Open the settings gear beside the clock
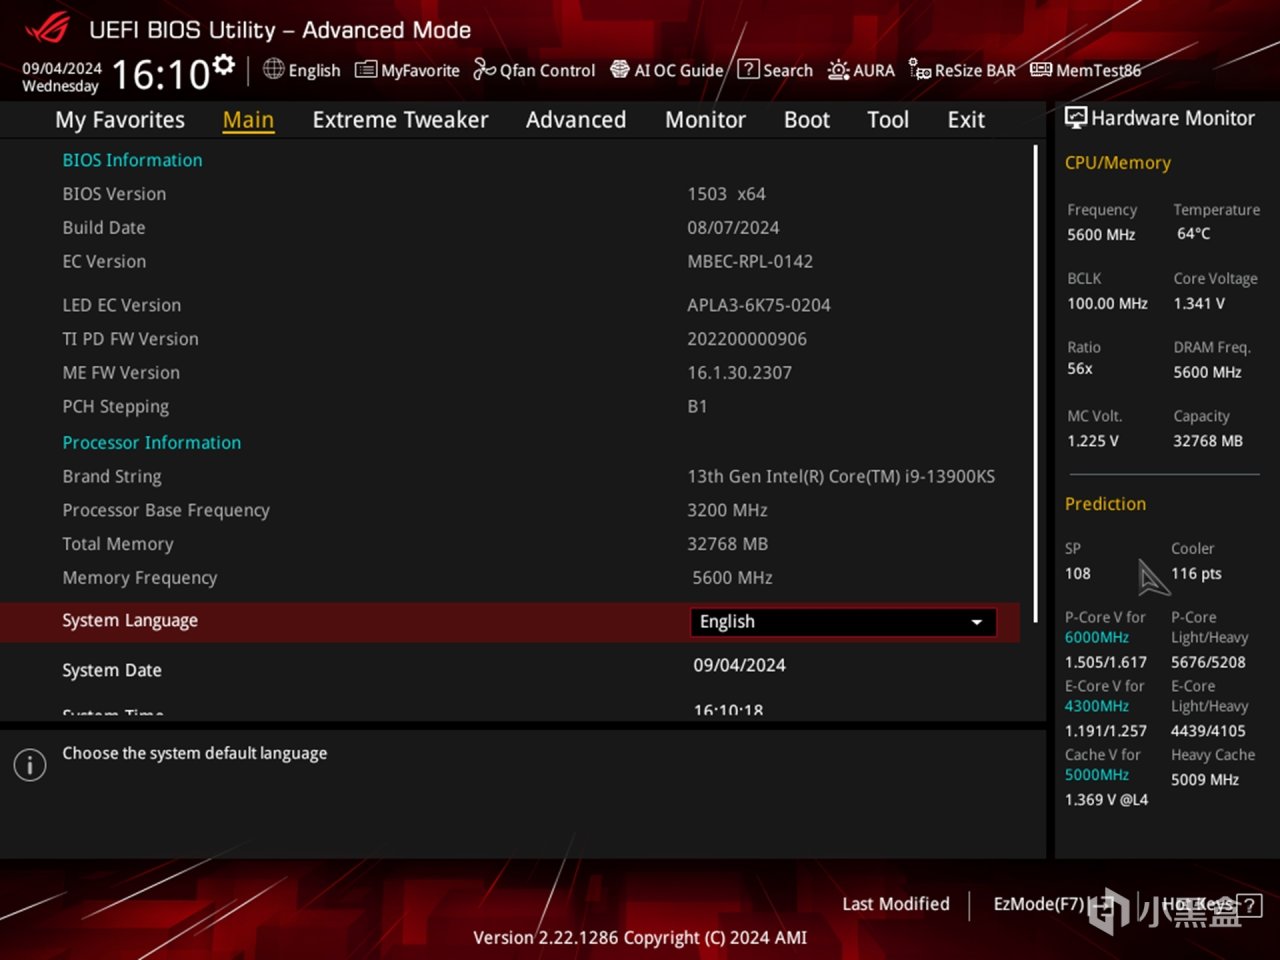Screen dimensions: 1280x960 [x=224, y=65]
